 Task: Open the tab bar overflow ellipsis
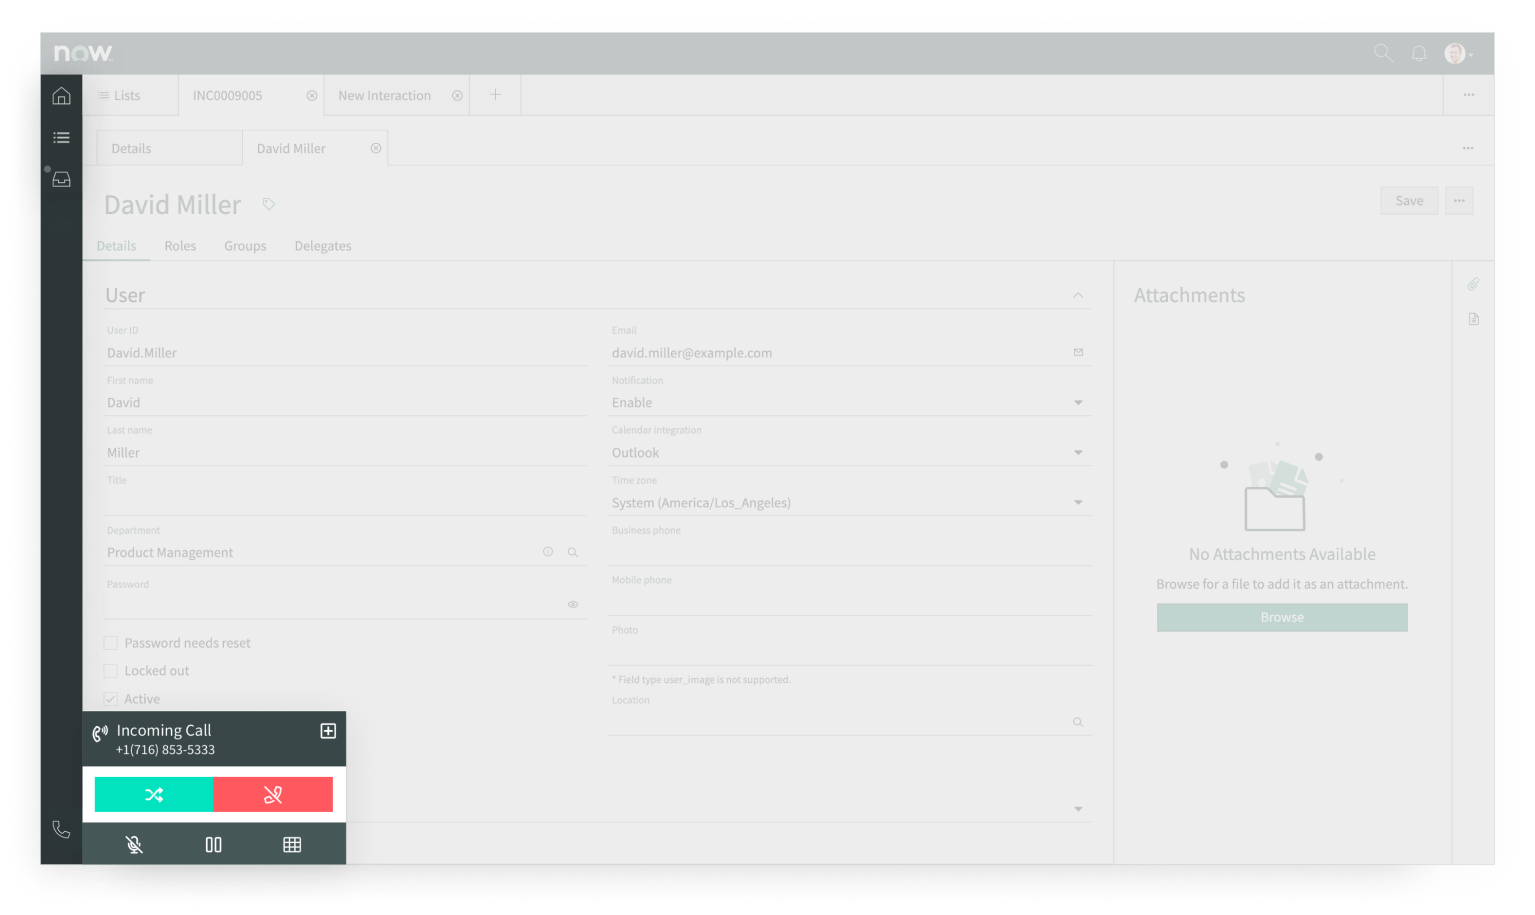[x=1469, y=95]
